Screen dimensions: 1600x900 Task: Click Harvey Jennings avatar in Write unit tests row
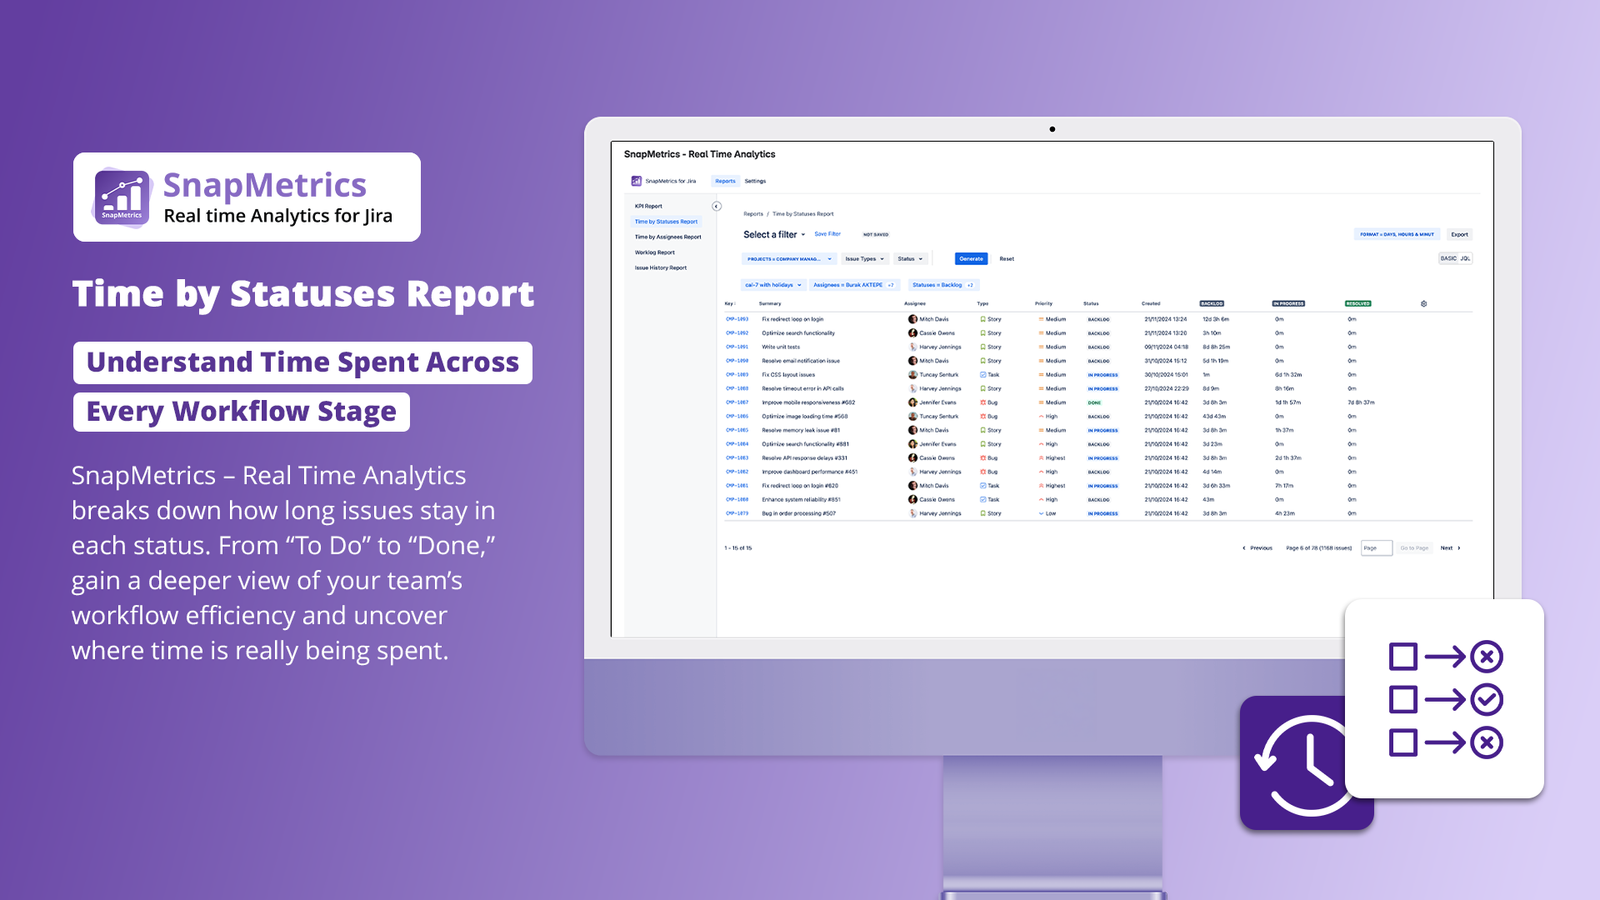coord(912,347)
